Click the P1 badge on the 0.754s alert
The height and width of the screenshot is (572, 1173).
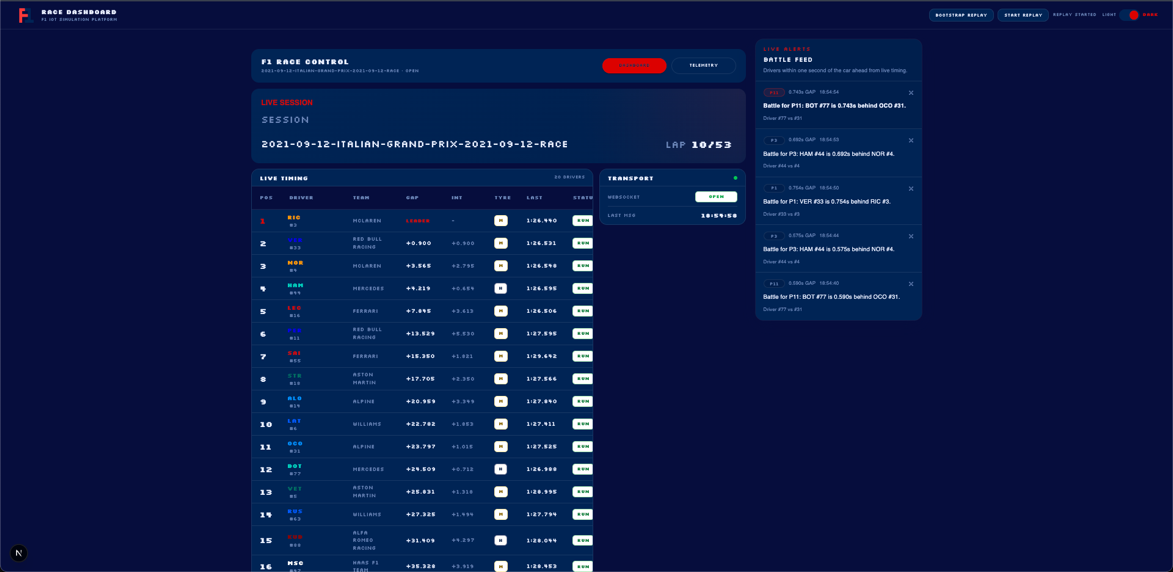(774, 188)
